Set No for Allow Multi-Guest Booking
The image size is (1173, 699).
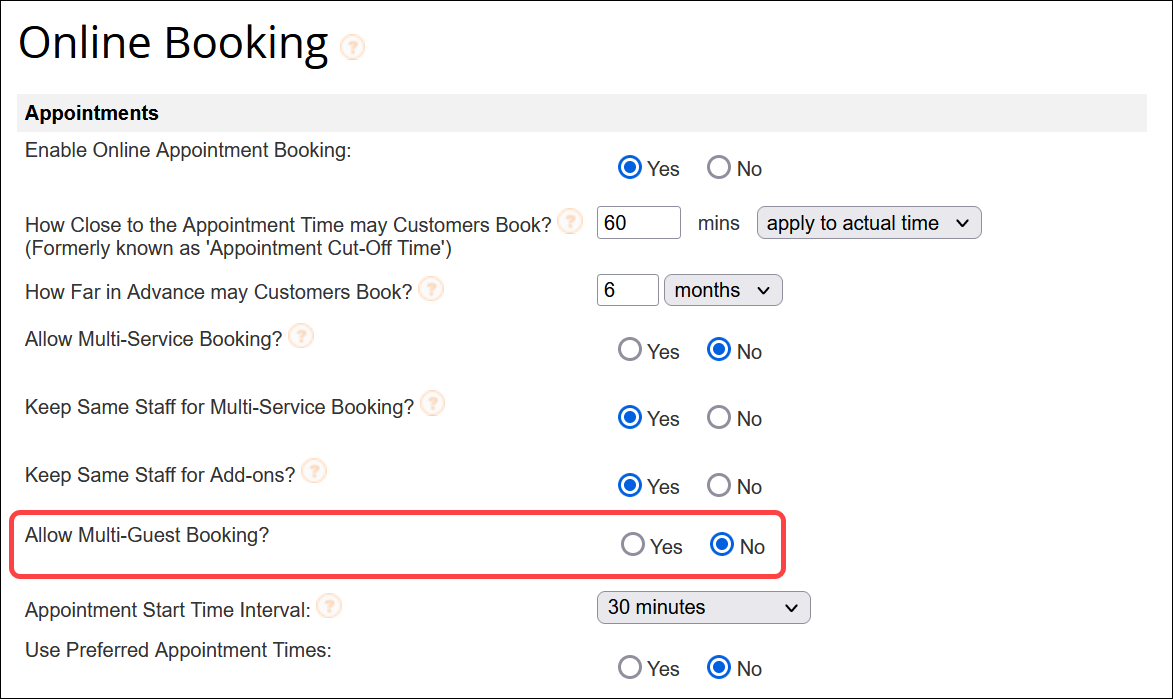722,544
